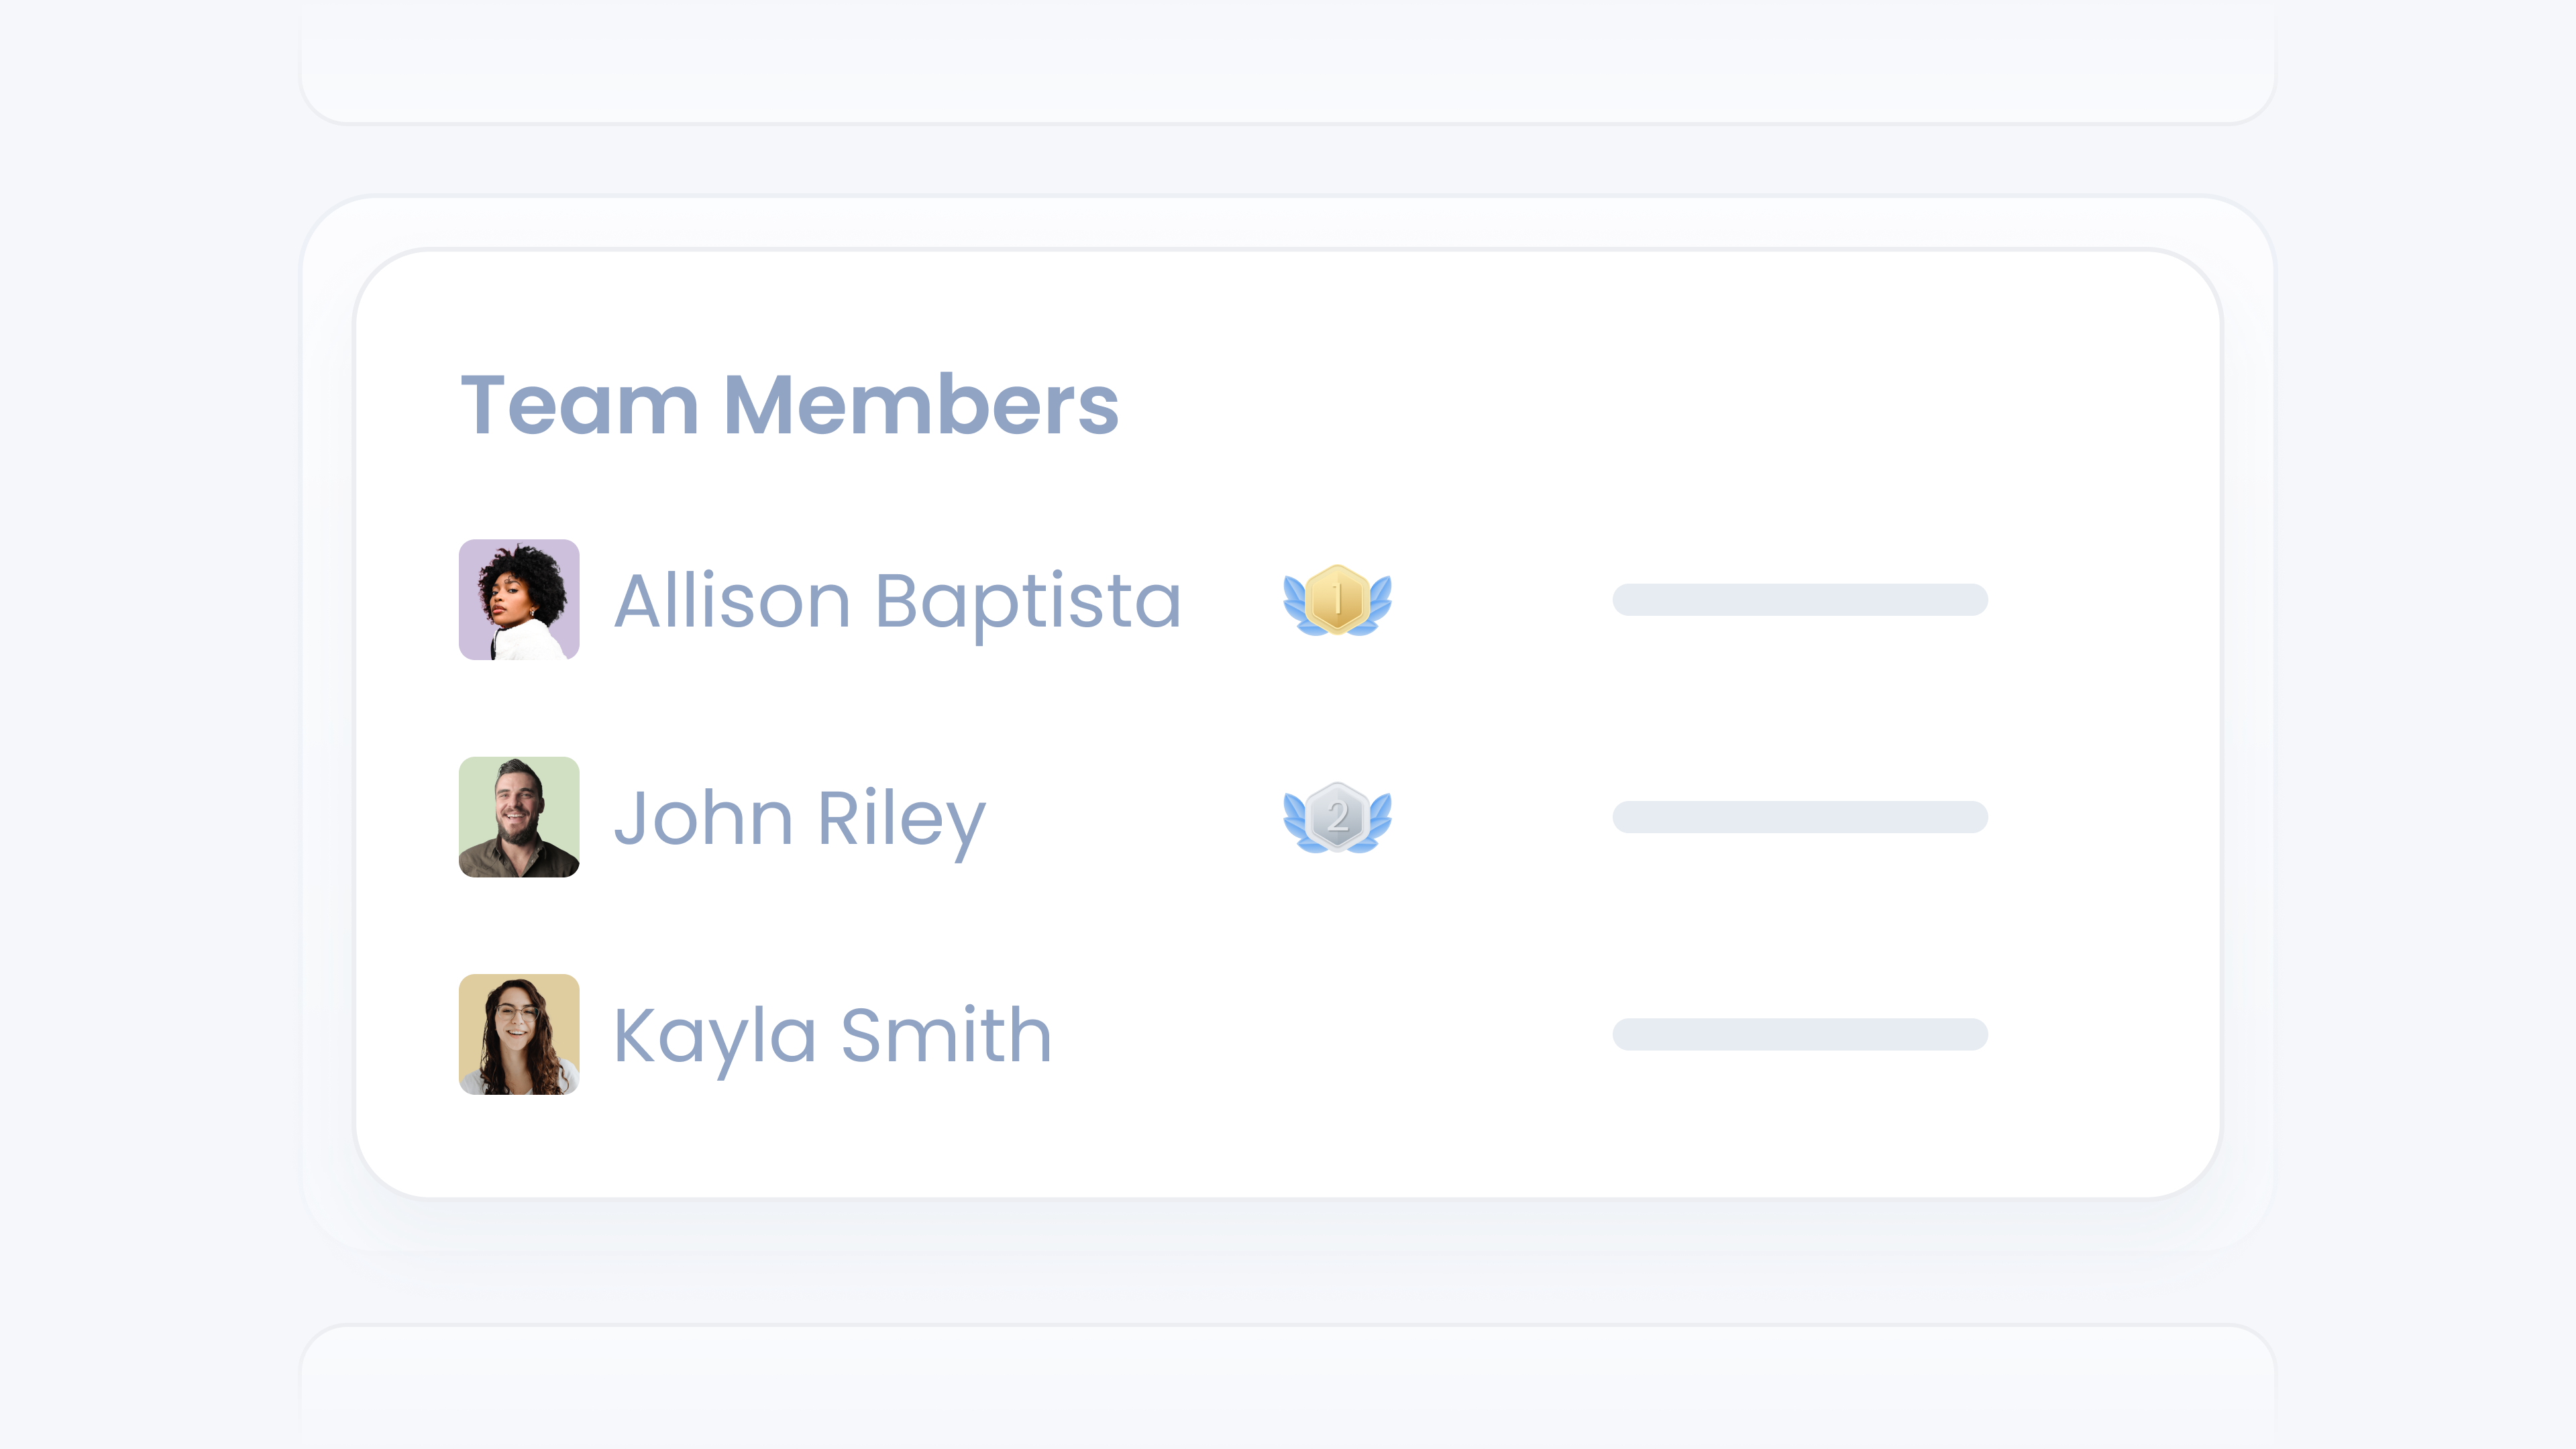Click the silver number 2 medal badge
This screenshot has height=1449, width=2576.
click(x=1337, y=817)
